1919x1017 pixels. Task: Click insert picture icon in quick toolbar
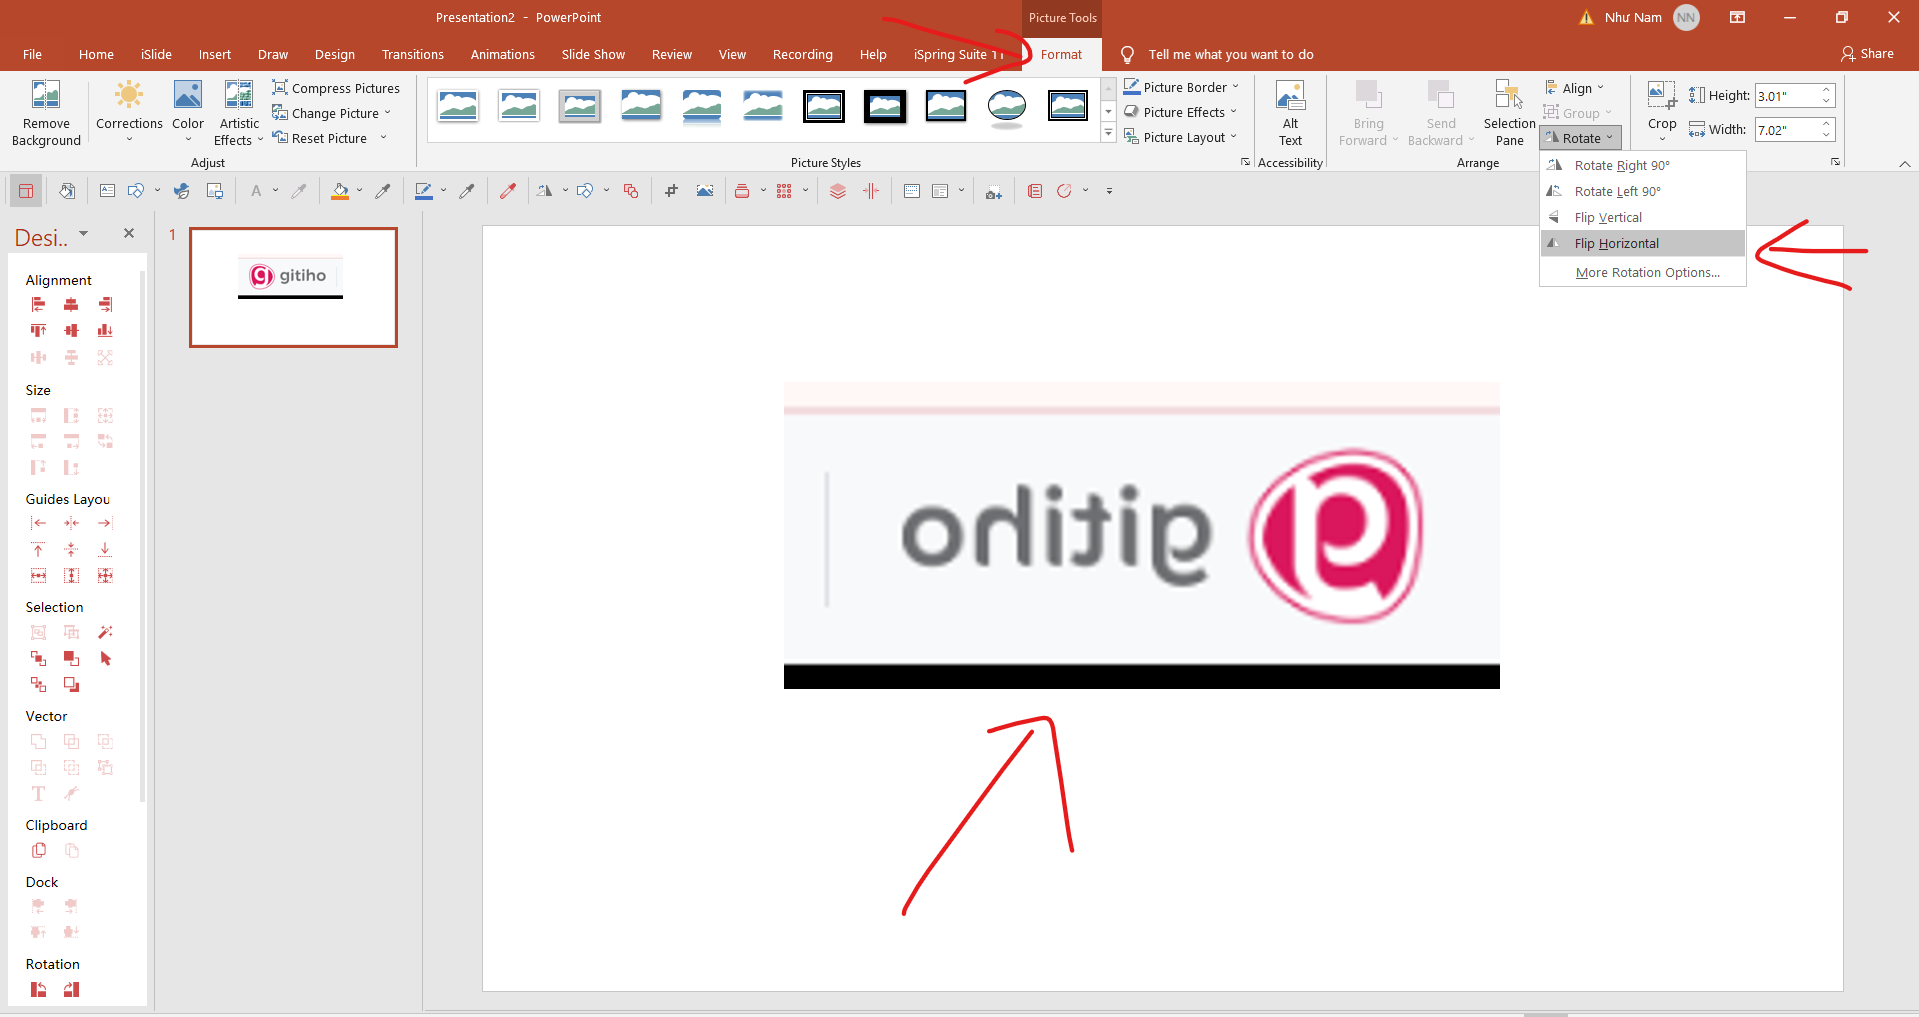[x=705, y=191]
